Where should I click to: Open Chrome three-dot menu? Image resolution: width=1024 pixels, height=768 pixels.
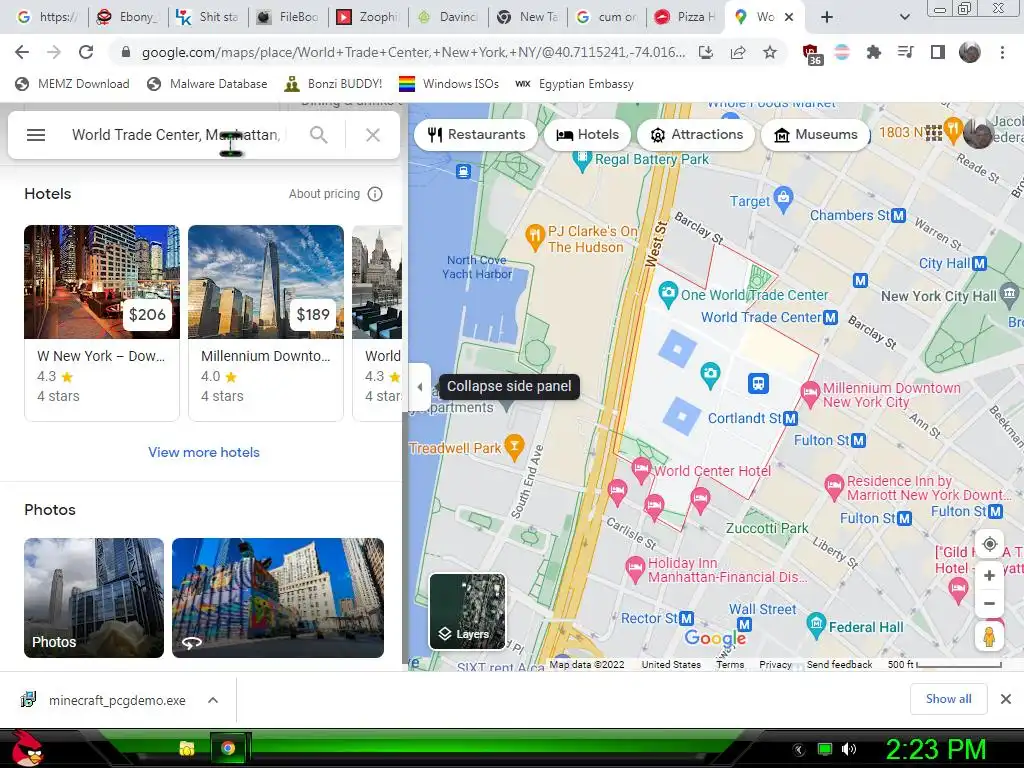[x=1002, y=52]
